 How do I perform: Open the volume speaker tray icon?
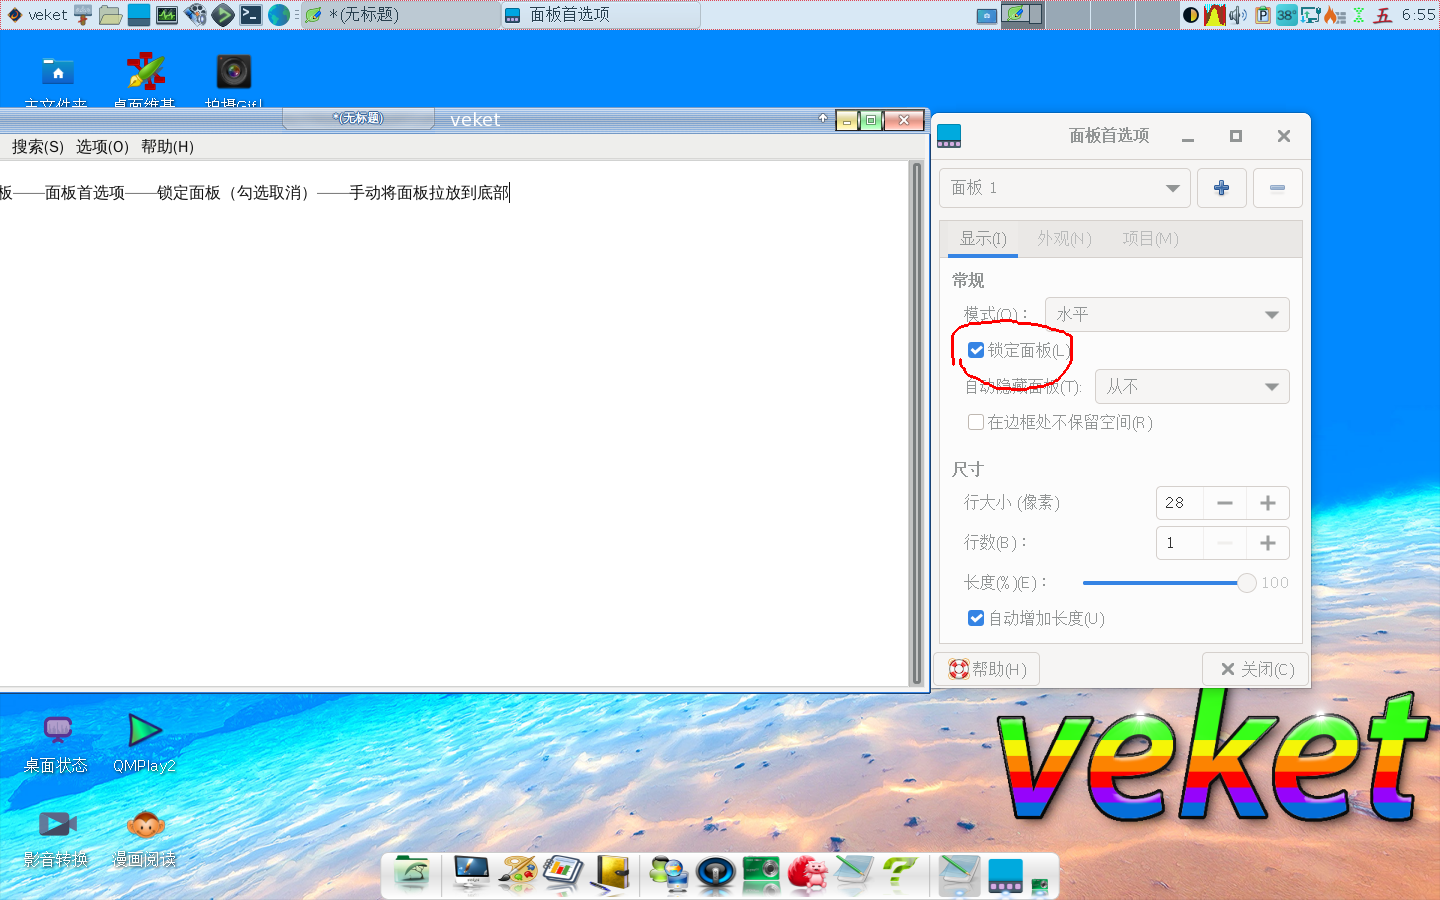click(1238, 15)
